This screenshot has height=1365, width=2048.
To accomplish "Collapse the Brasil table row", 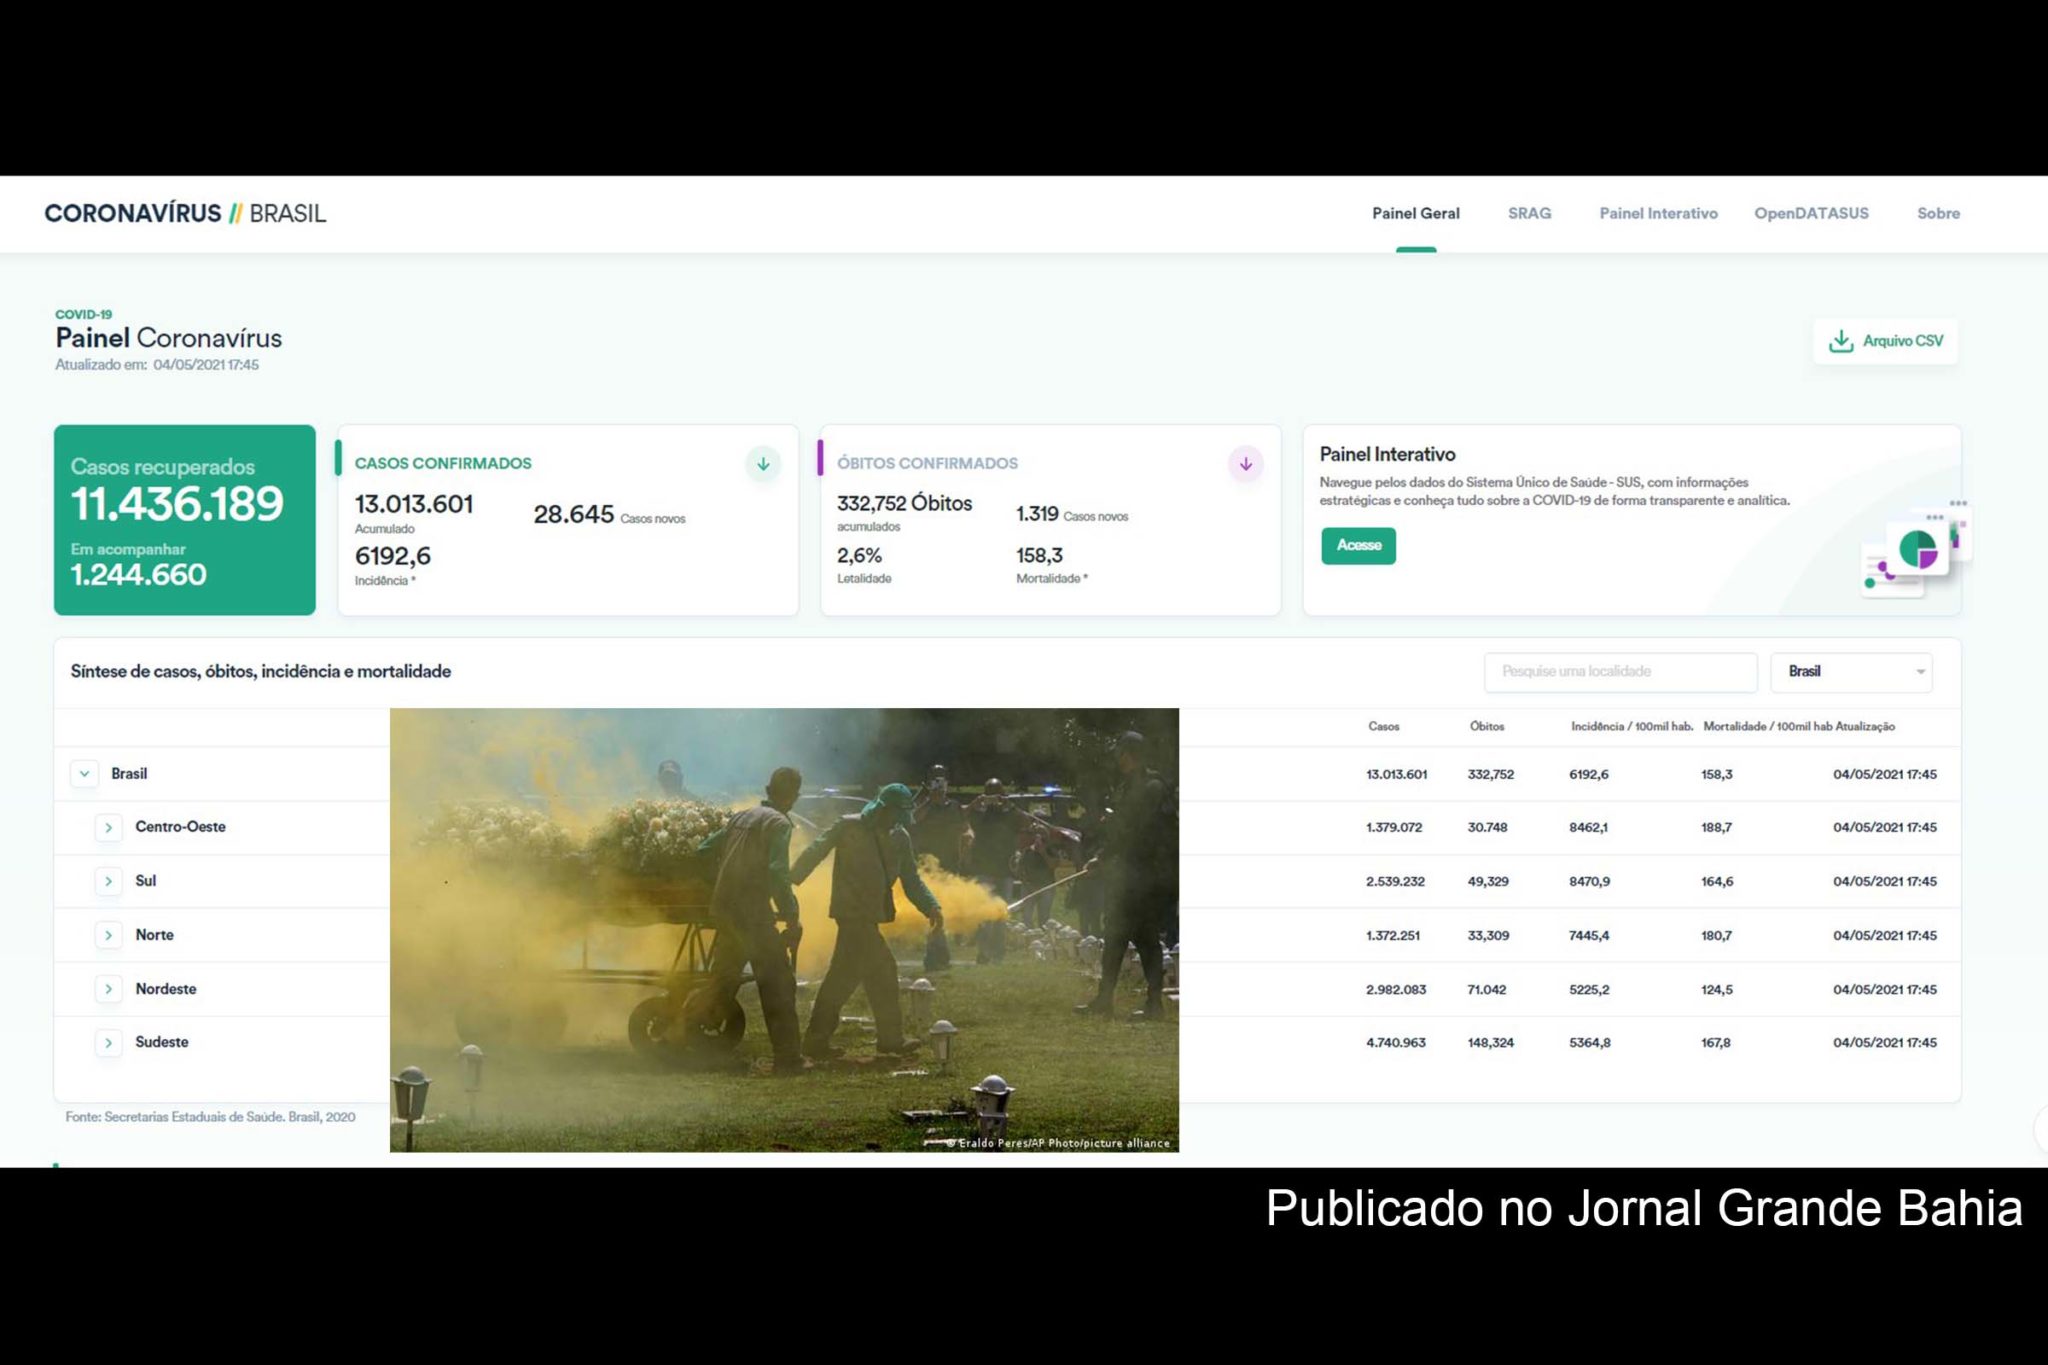I will pos(85,773).
